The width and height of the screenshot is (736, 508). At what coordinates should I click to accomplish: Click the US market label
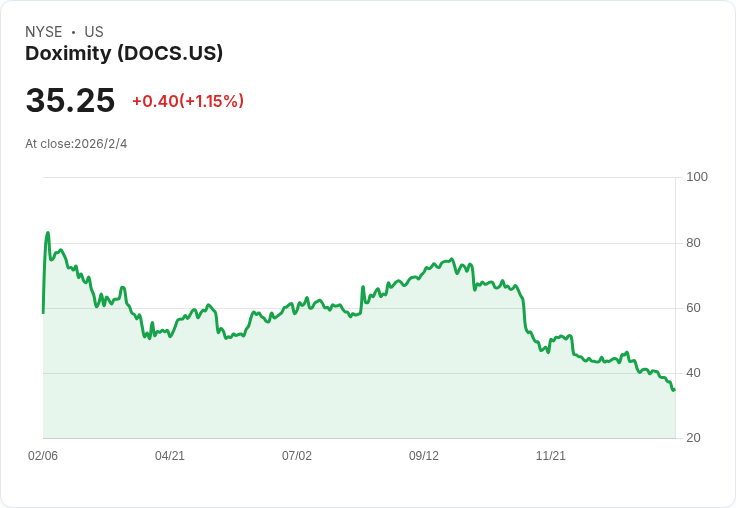[x=94, y=32]
